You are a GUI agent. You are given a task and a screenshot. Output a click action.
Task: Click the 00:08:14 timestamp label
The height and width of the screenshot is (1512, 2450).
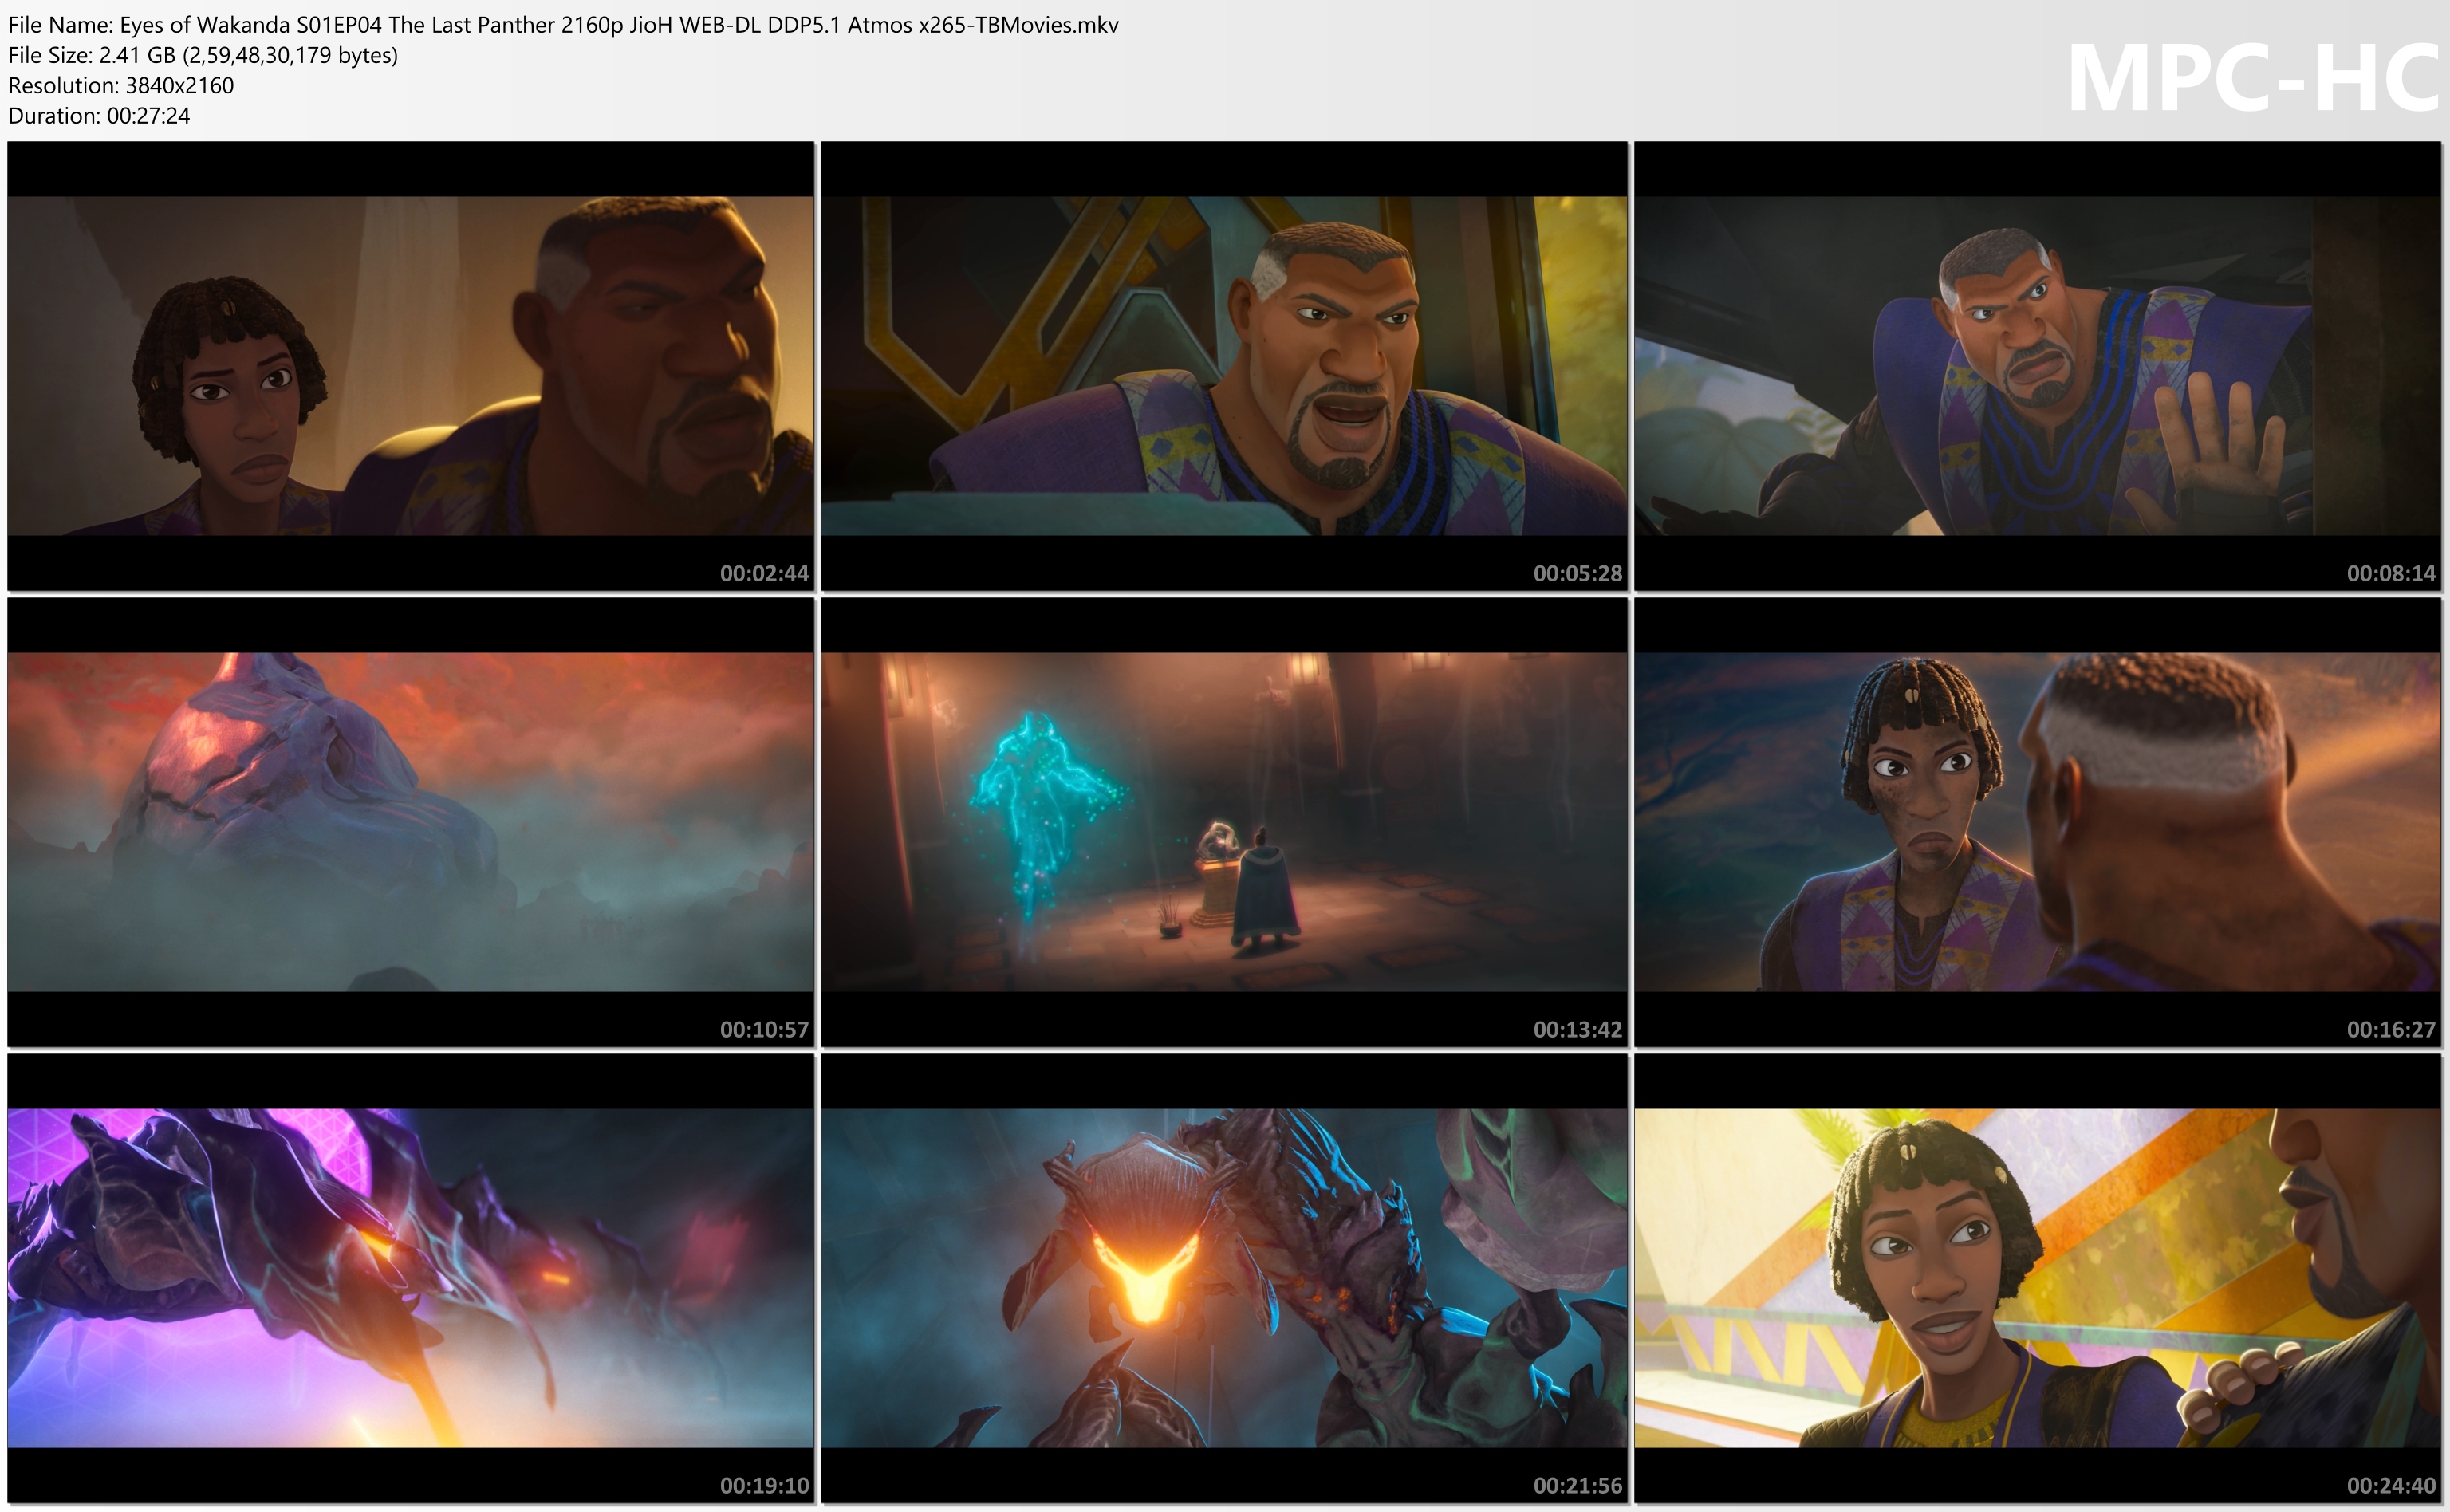point(2391,573)
